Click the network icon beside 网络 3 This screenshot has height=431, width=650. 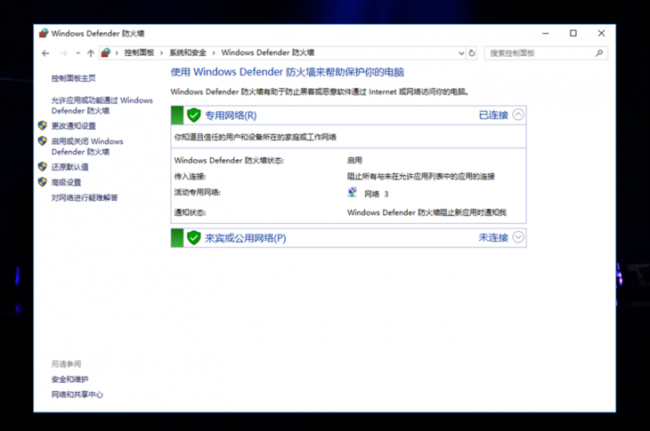(352, 192)
